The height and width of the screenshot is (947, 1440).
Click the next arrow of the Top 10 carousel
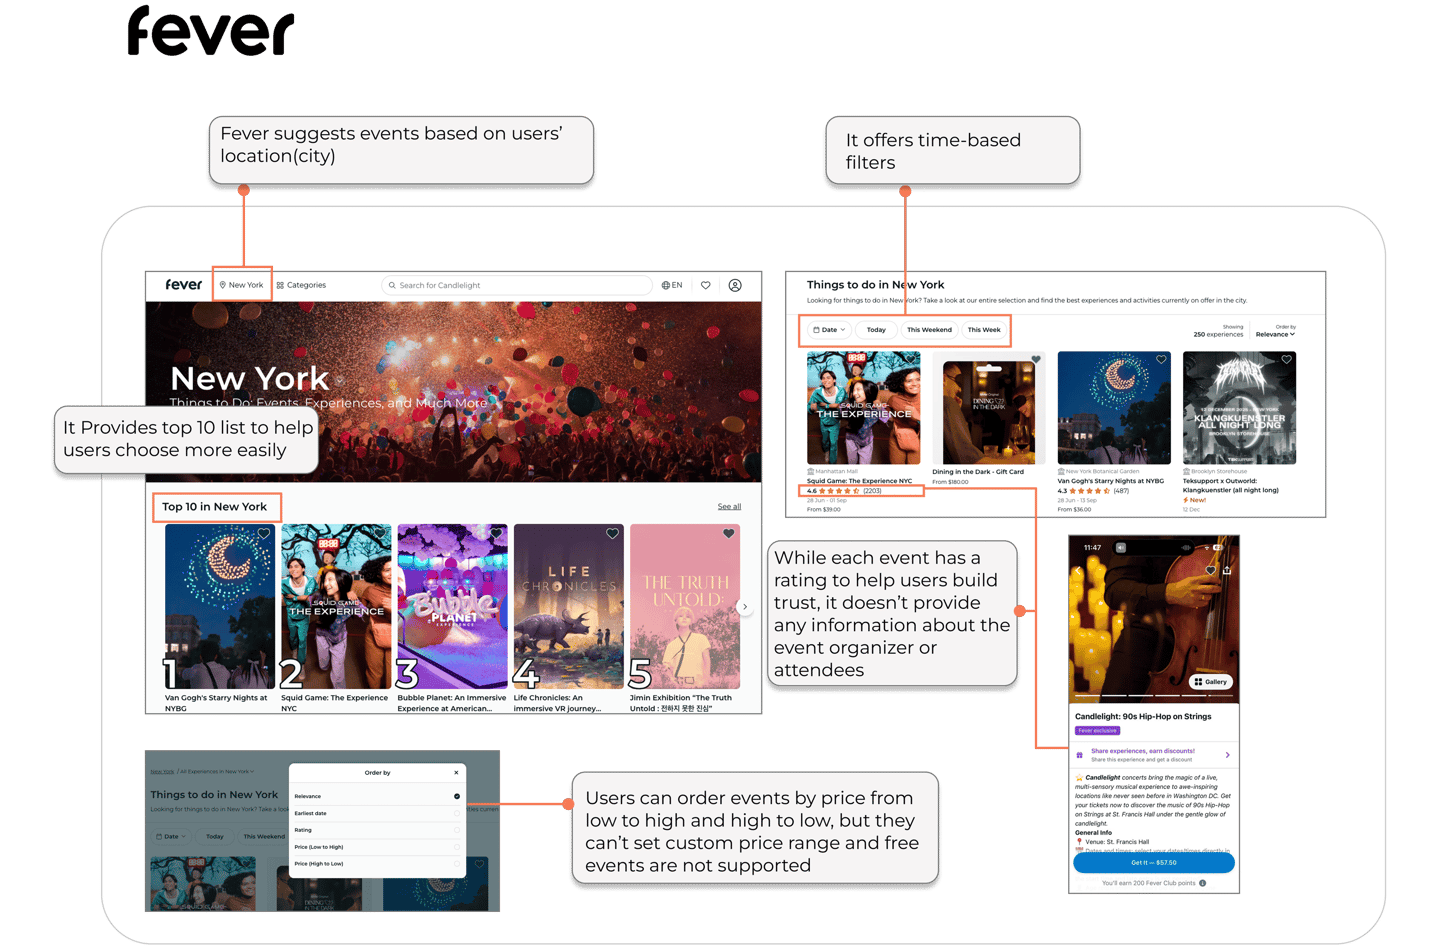pos(745,607)
